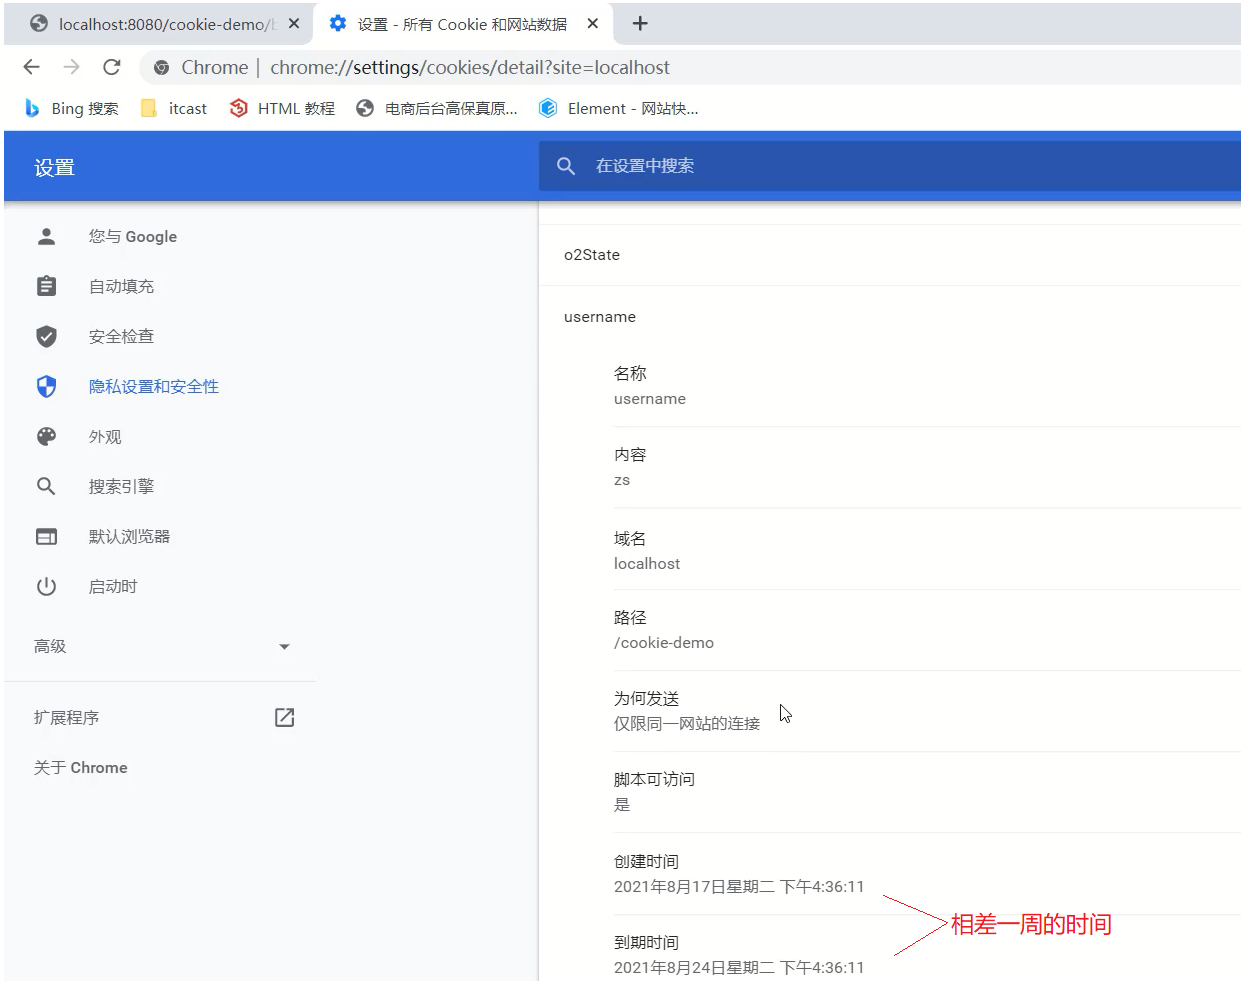Viewport: 1241px width, 981px height.
Task: Open 搜索引擎 settings section
Action: coord(121,486)
